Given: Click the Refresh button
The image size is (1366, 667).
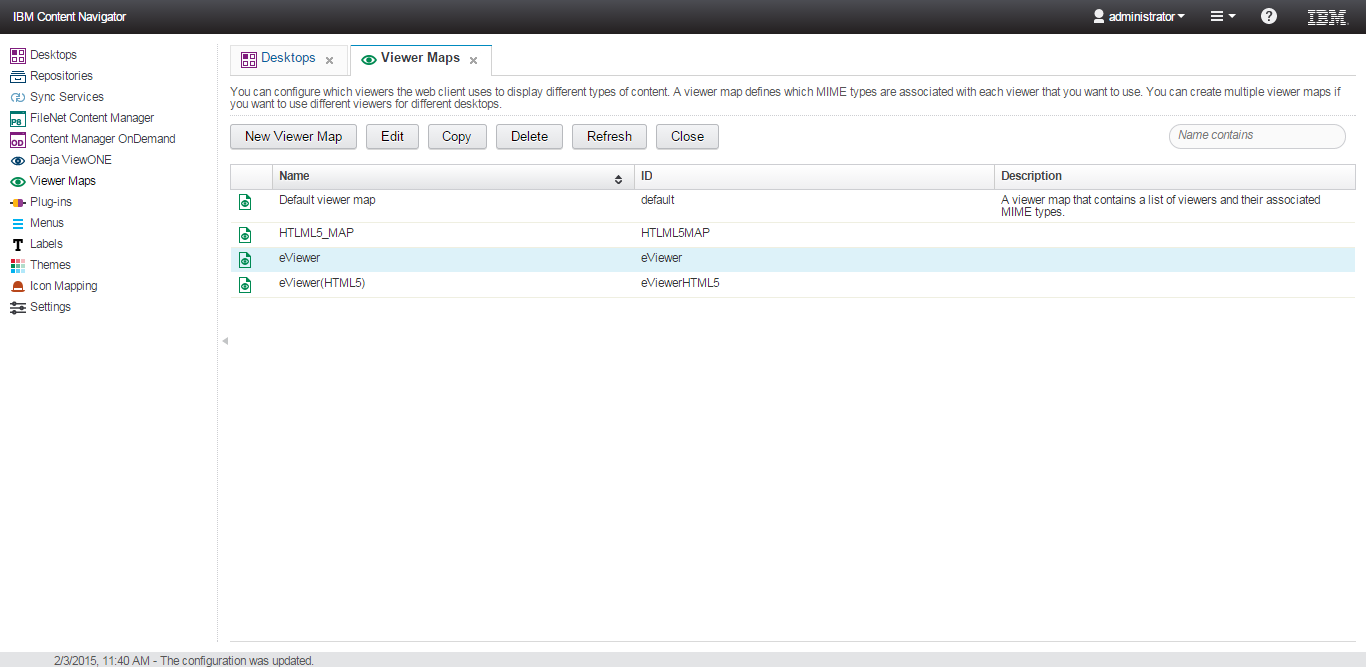Looking at the screenshot, I should pos(610,136).
